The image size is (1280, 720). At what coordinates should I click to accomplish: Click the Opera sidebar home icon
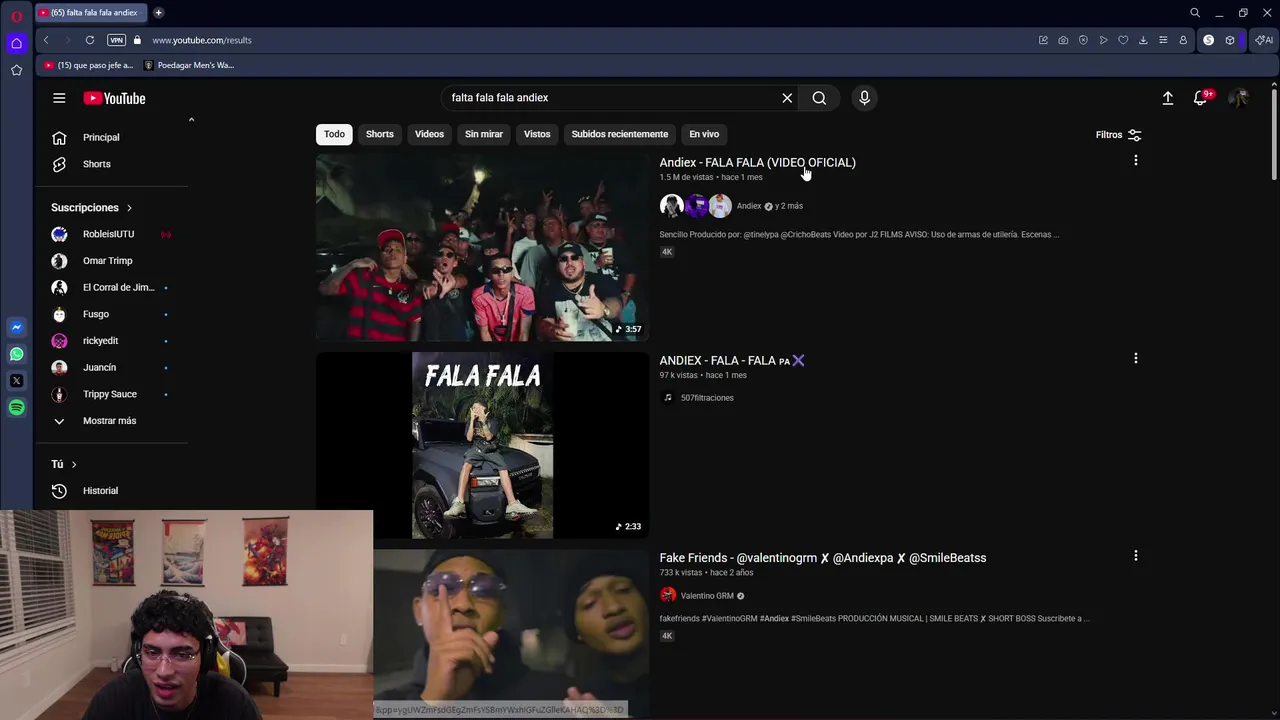tap(16, 43)
